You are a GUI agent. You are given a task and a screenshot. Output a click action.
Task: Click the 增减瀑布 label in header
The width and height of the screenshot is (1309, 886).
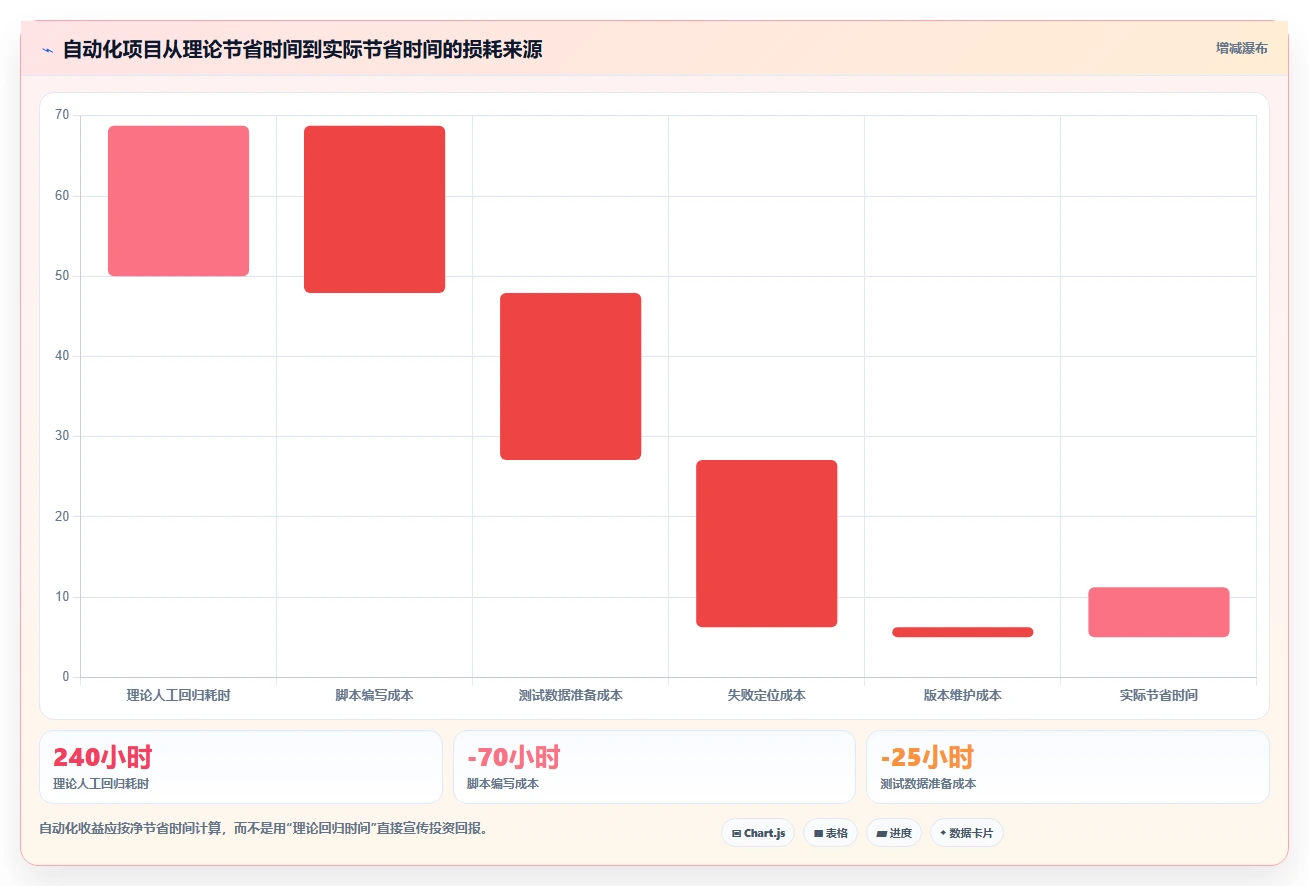(1242, 48)
